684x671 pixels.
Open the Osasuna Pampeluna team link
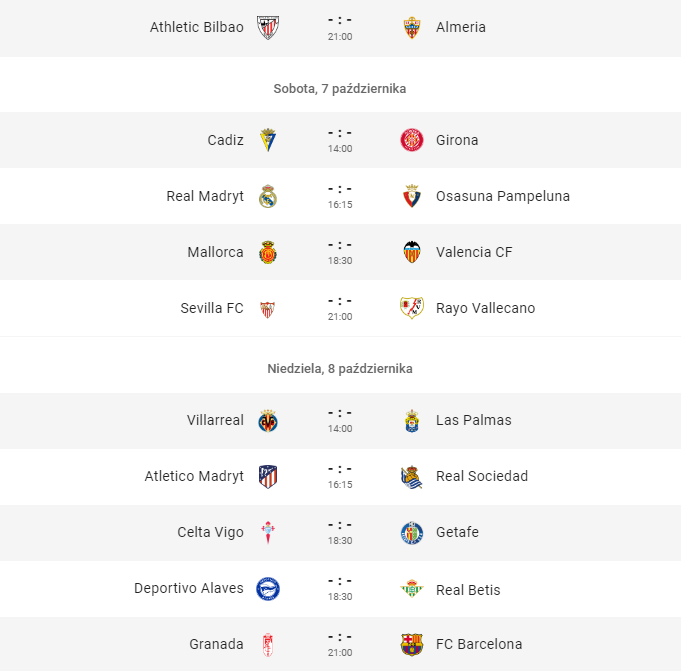click(503, 196)
